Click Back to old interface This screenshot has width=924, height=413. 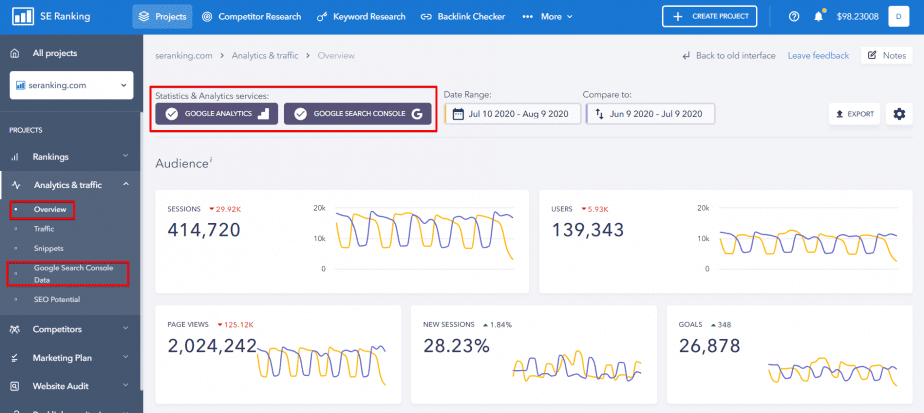(729, 55)
